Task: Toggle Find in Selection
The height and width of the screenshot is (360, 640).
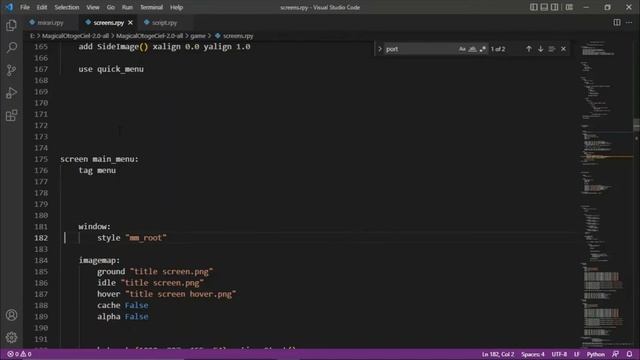Action: [x=552, y=49]
